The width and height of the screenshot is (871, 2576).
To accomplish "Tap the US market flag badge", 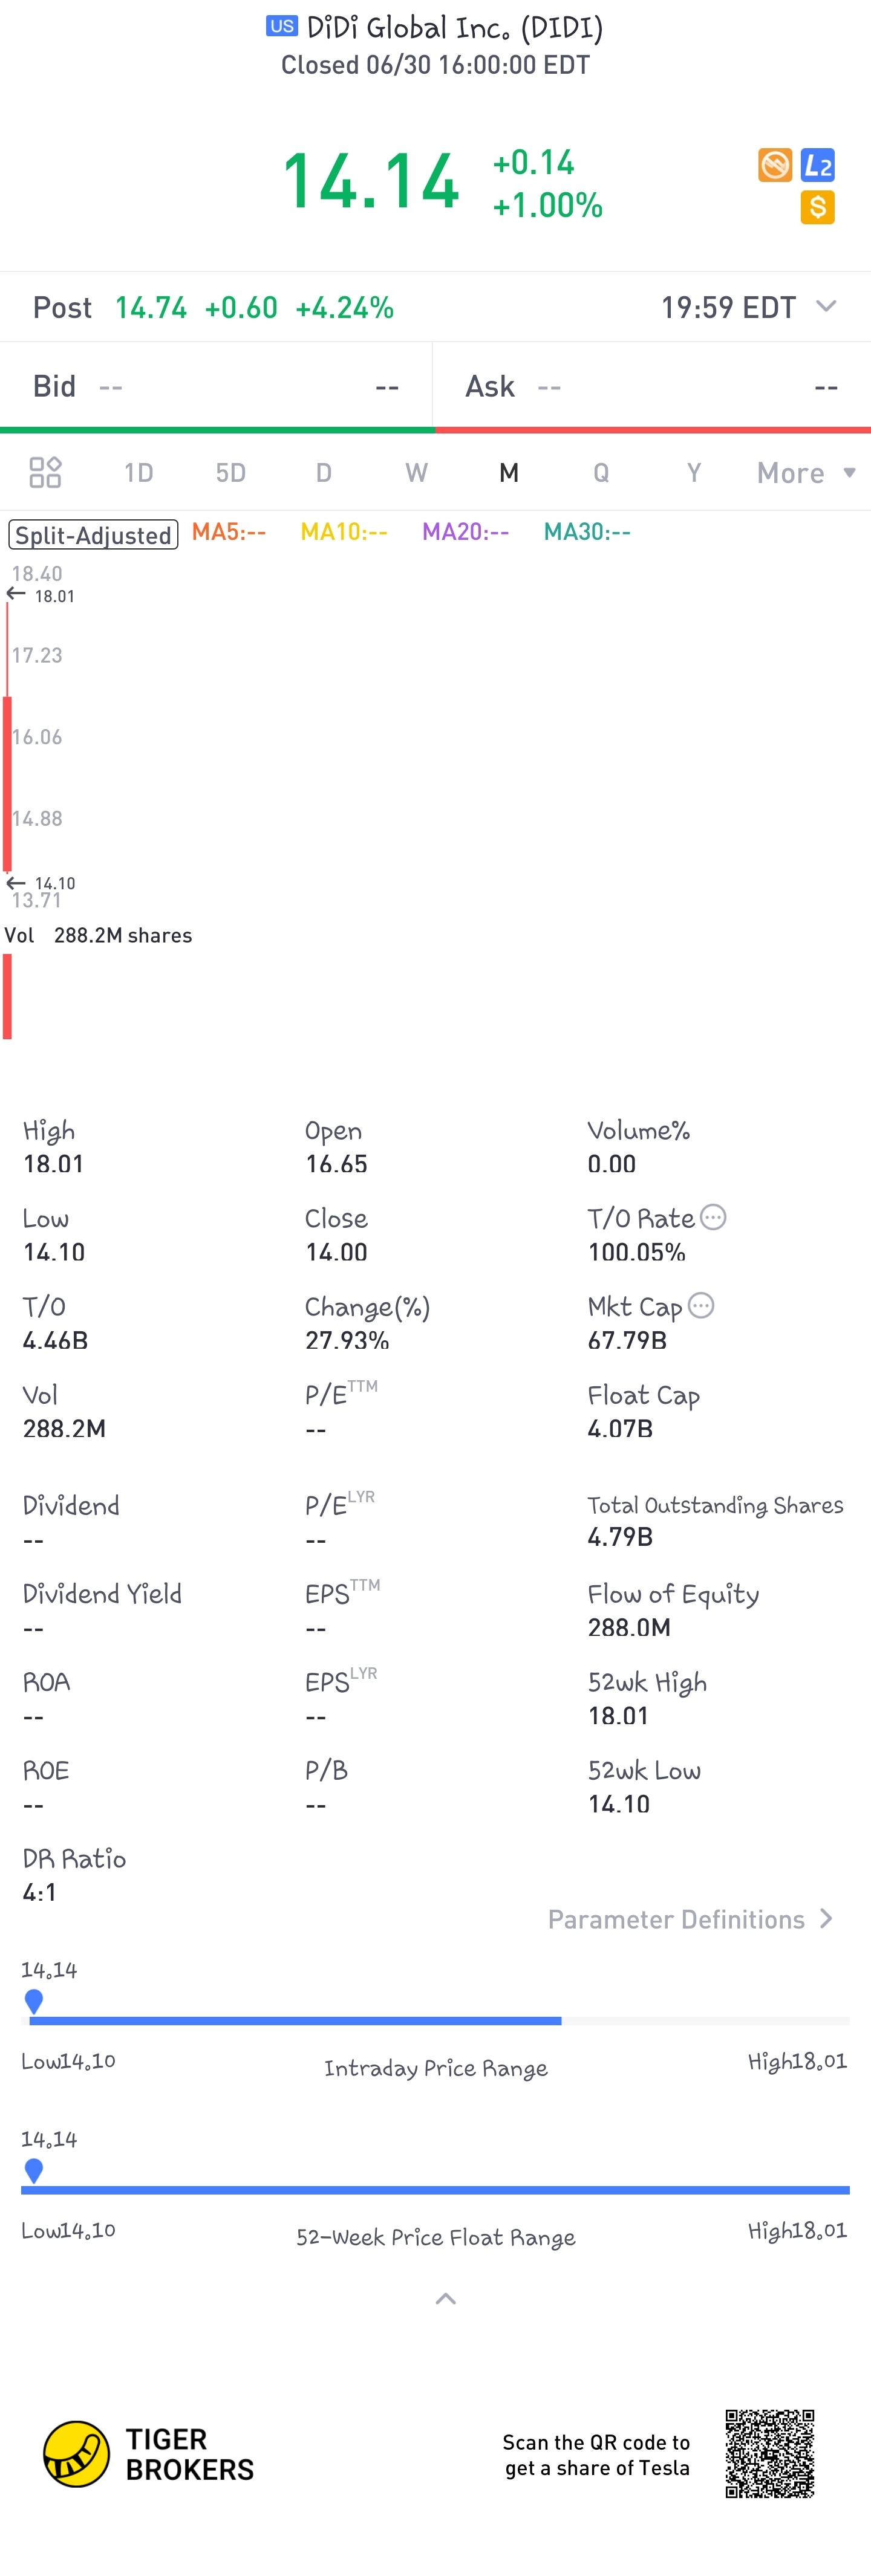I will coord(281,26).
